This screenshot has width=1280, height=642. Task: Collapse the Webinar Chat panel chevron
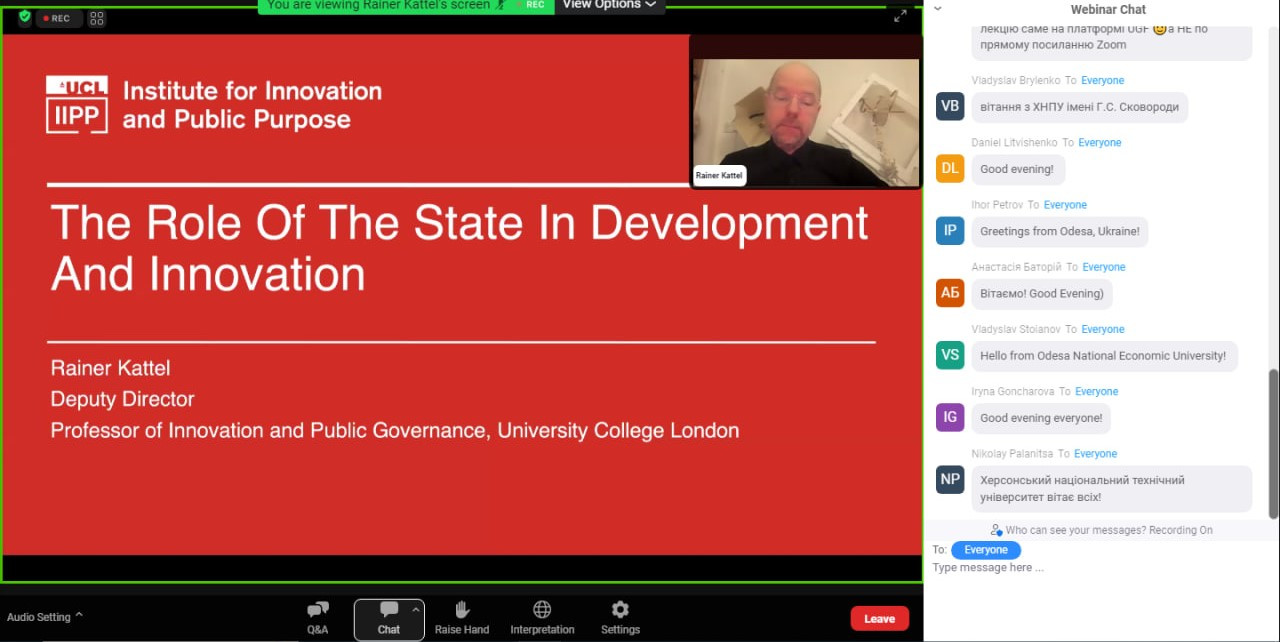[938, 9]
